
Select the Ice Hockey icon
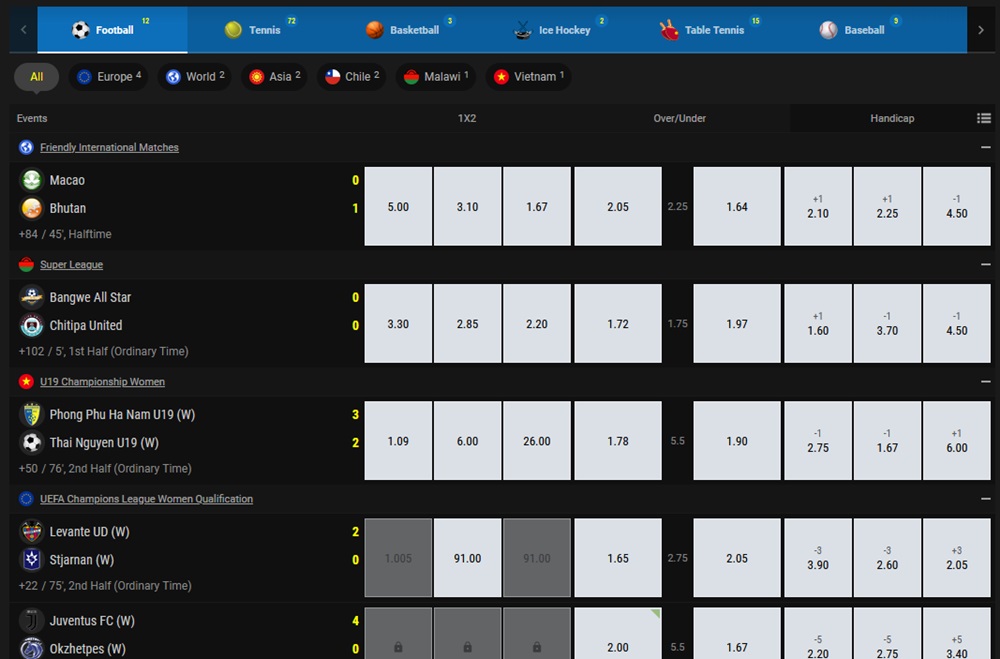click(523, 29)
